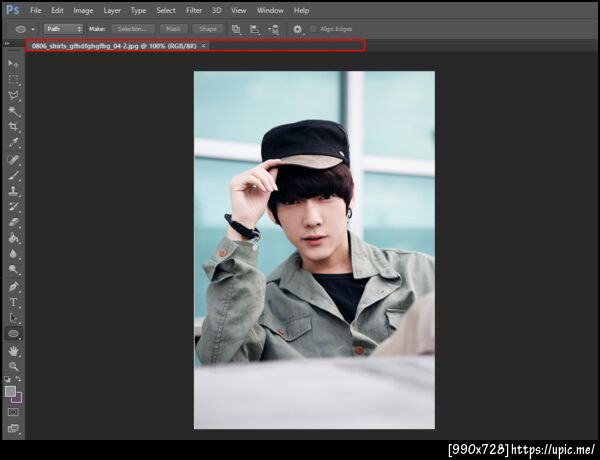Open the Window menu
This screenshot has height=460, width=600.
(270, 11)
